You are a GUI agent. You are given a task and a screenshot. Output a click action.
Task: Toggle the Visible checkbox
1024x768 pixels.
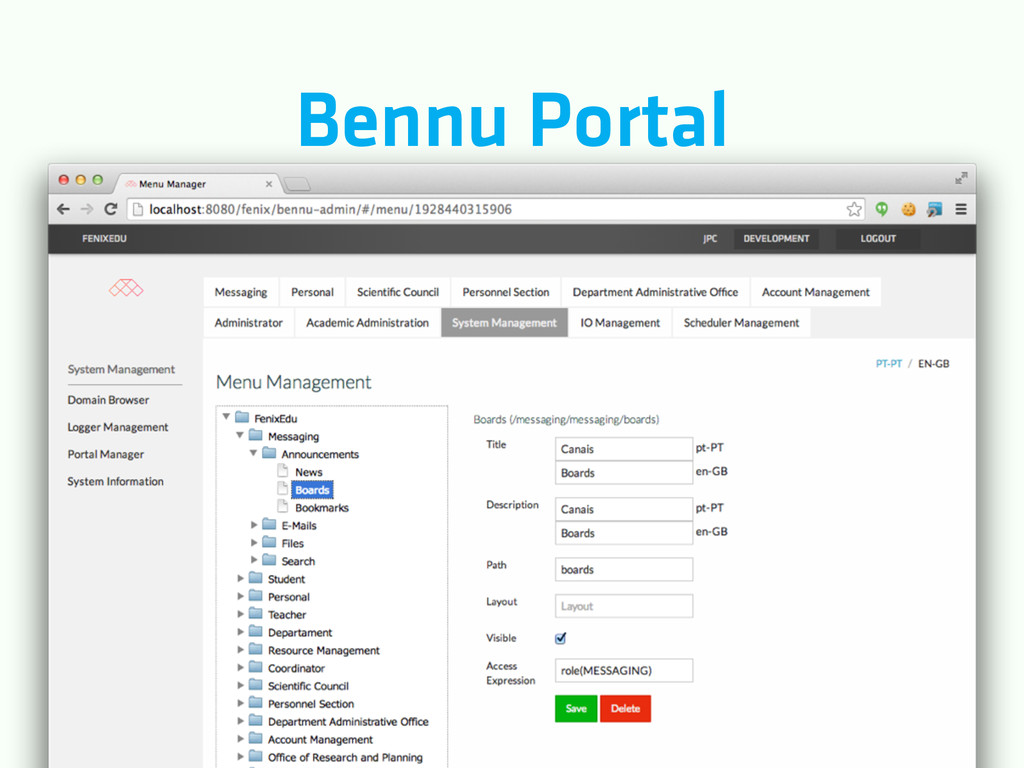pyautogui.click(x=560, y=638)
